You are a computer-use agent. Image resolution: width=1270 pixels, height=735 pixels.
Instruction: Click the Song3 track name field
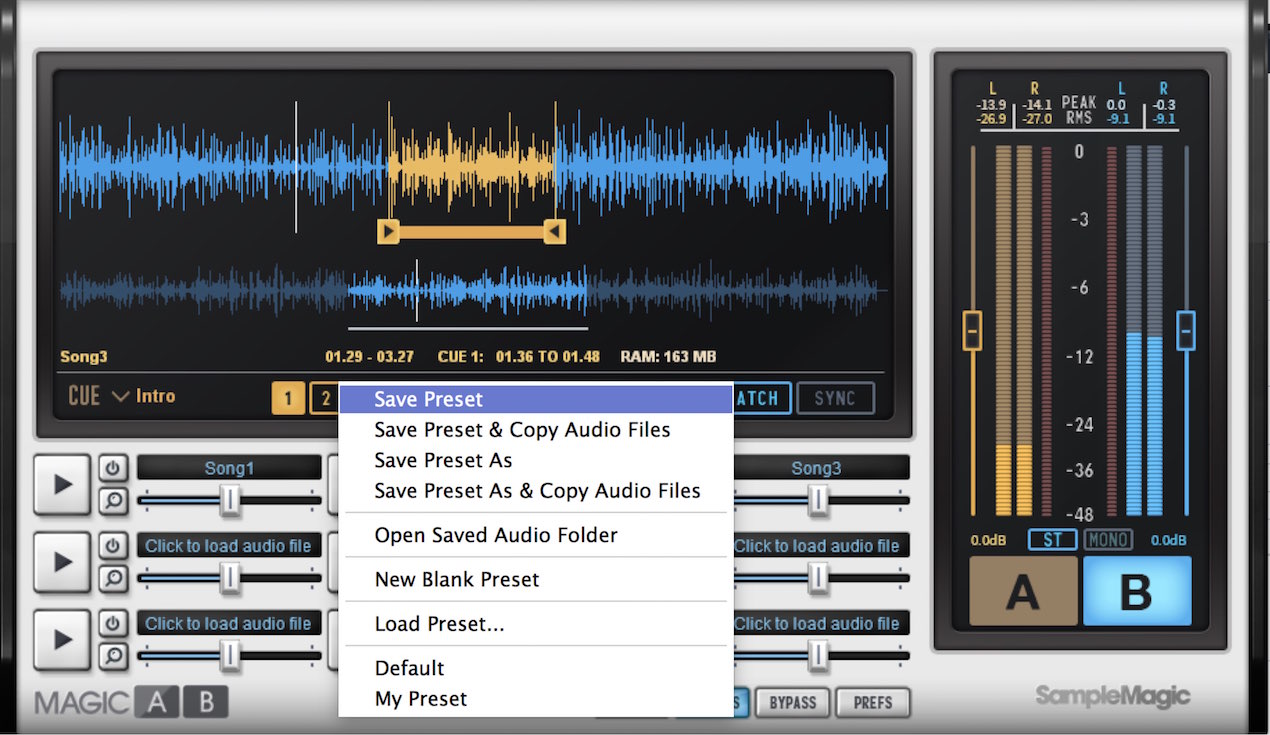coord(820,468)
